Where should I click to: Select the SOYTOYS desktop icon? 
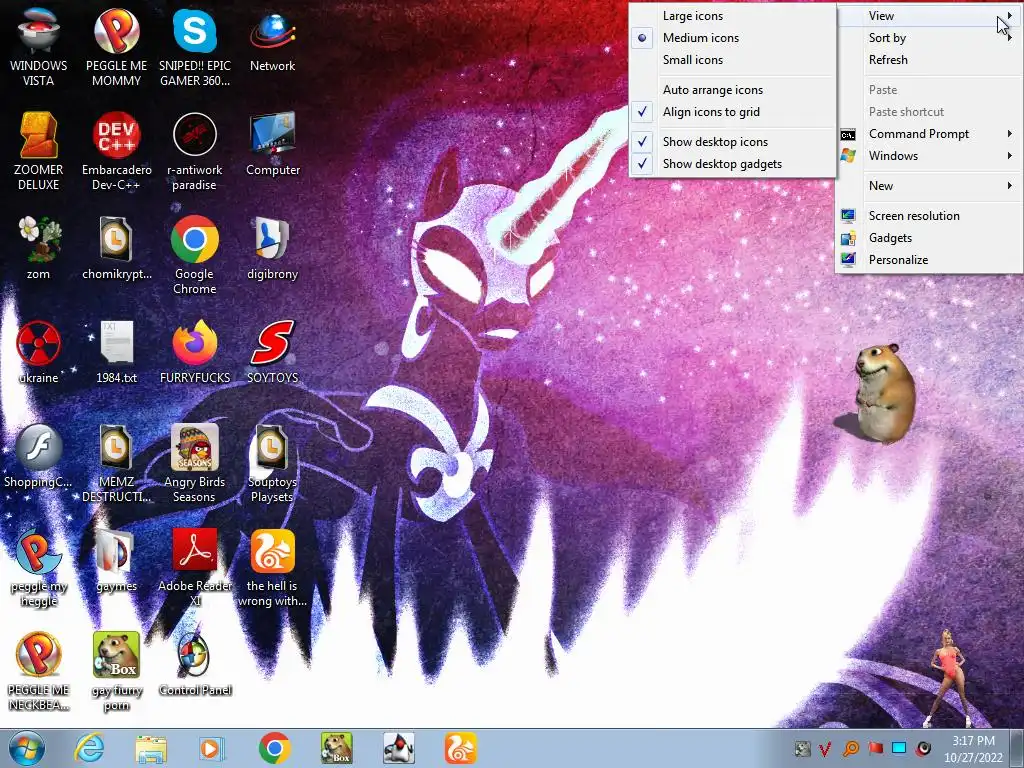click(x=272, y=351)
